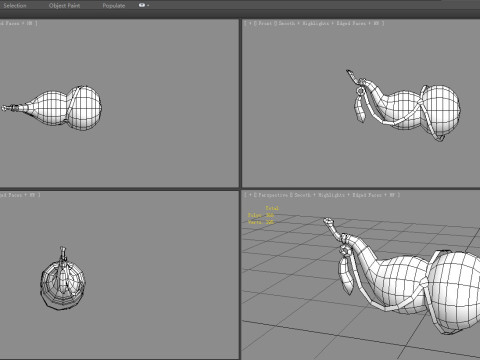Open the Selection ribbon tab
This screenshot has height=360, width=480.
[14, 6]
